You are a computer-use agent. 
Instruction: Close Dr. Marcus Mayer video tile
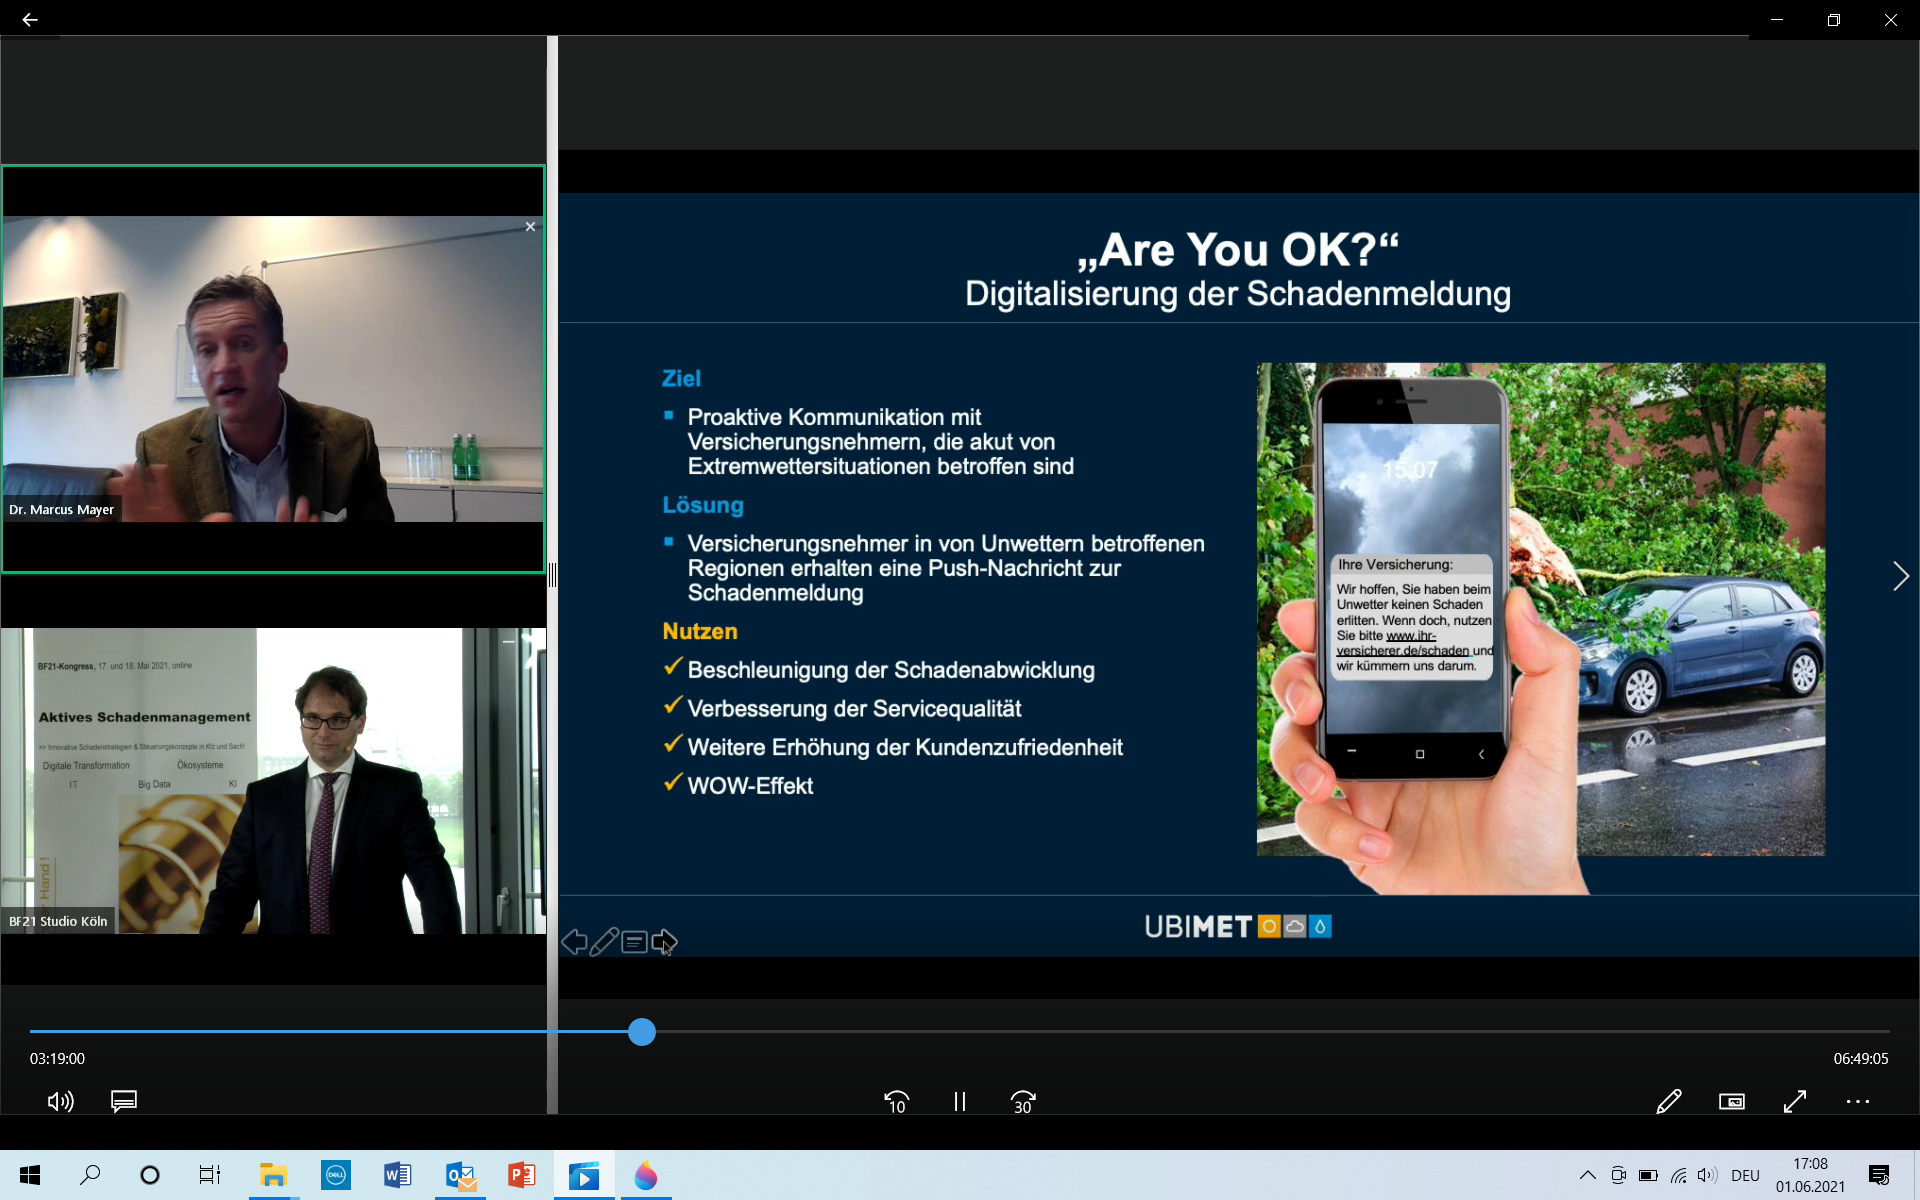click(530, 227)
